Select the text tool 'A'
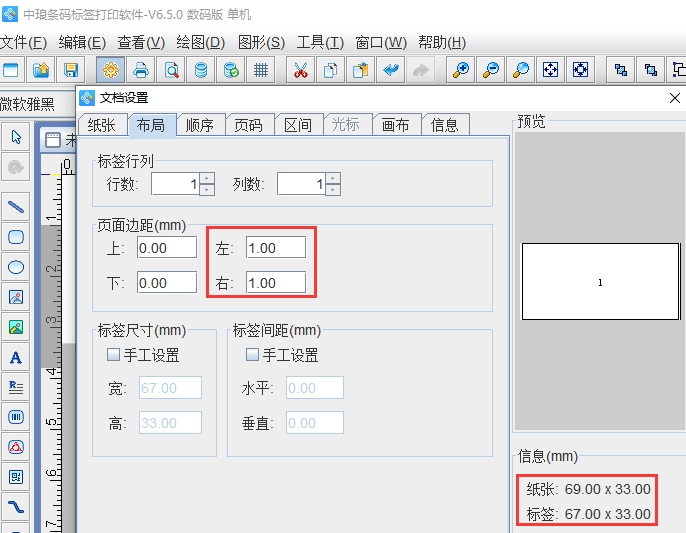686x533 pixels. point(16,357)
